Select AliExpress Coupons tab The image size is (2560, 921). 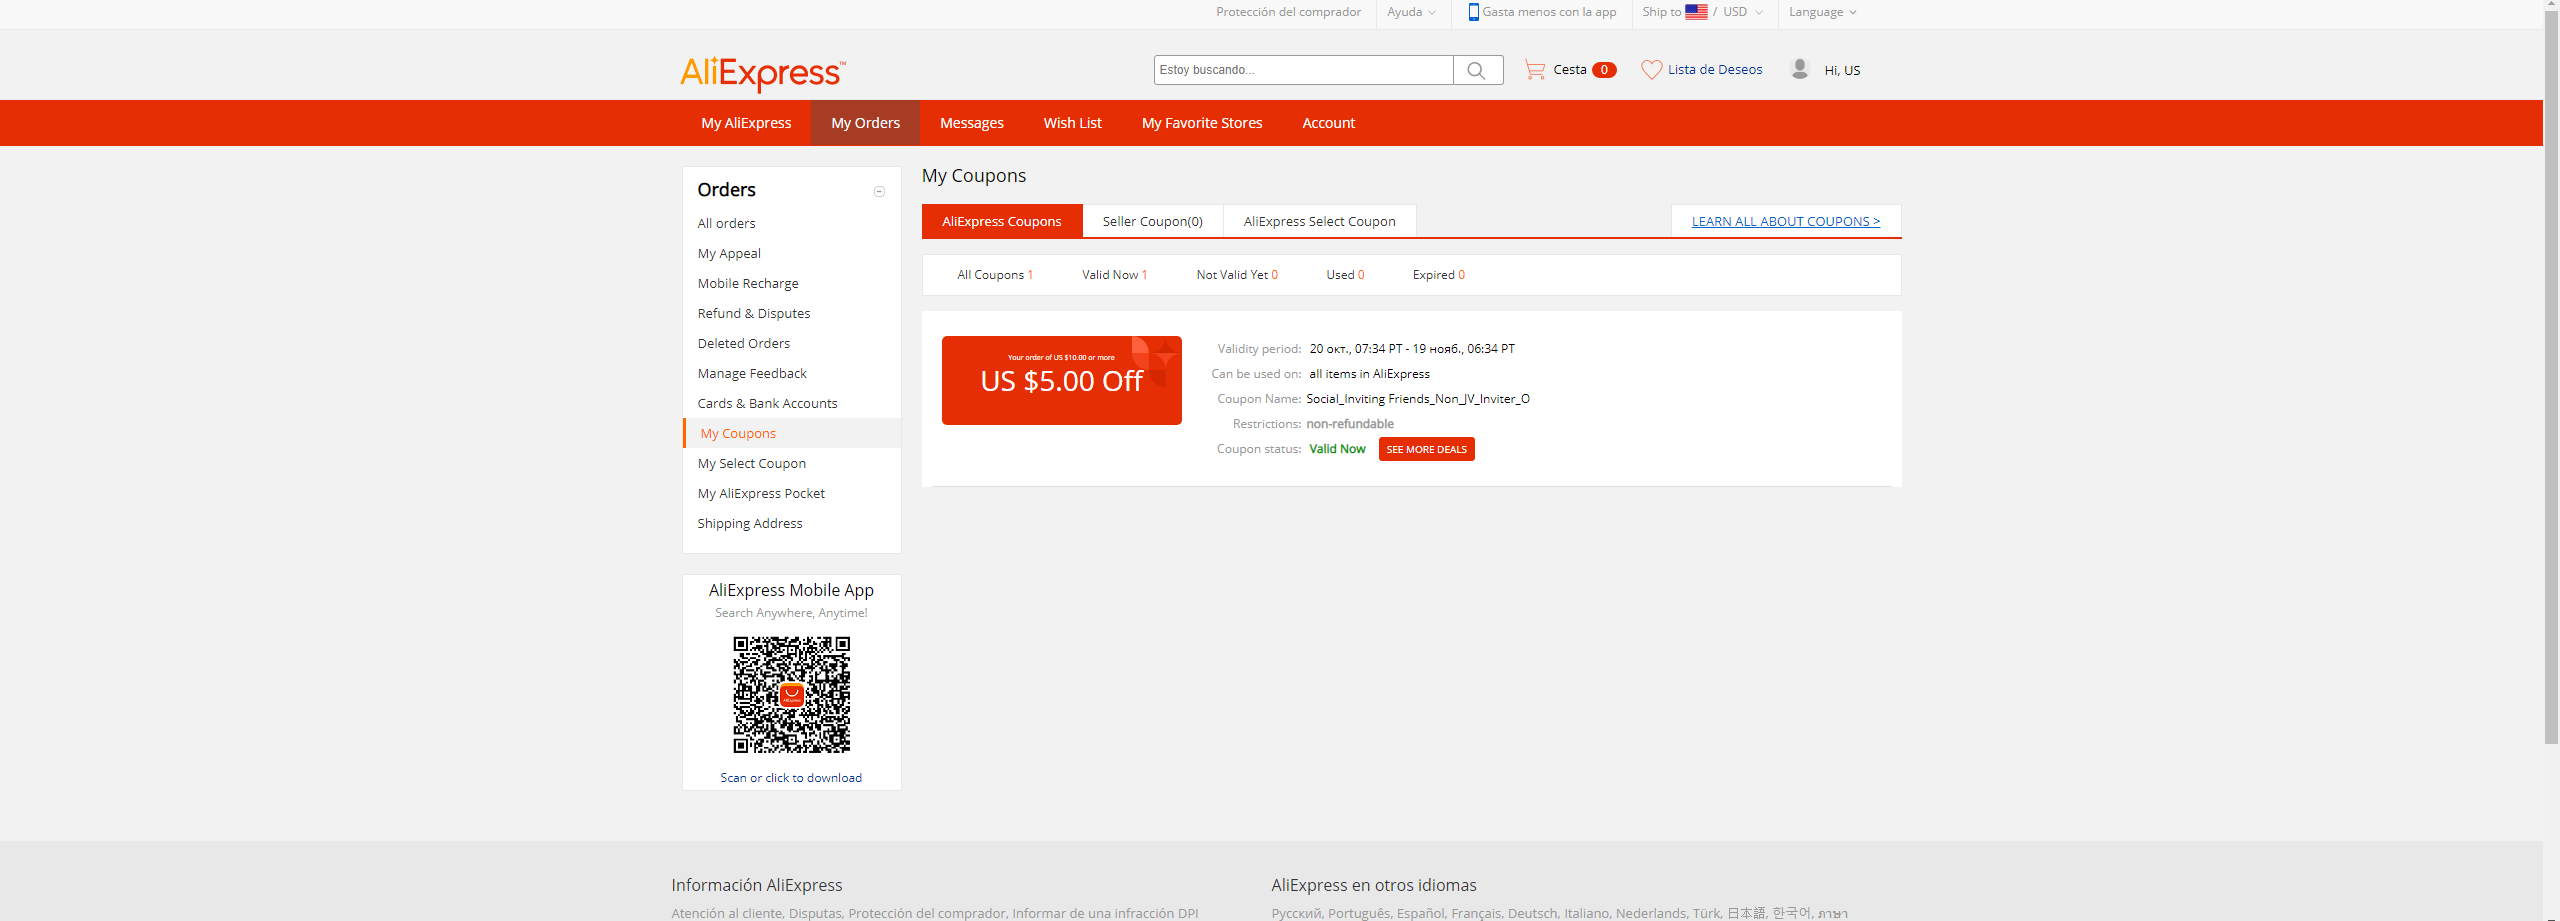coord(1002,221)
